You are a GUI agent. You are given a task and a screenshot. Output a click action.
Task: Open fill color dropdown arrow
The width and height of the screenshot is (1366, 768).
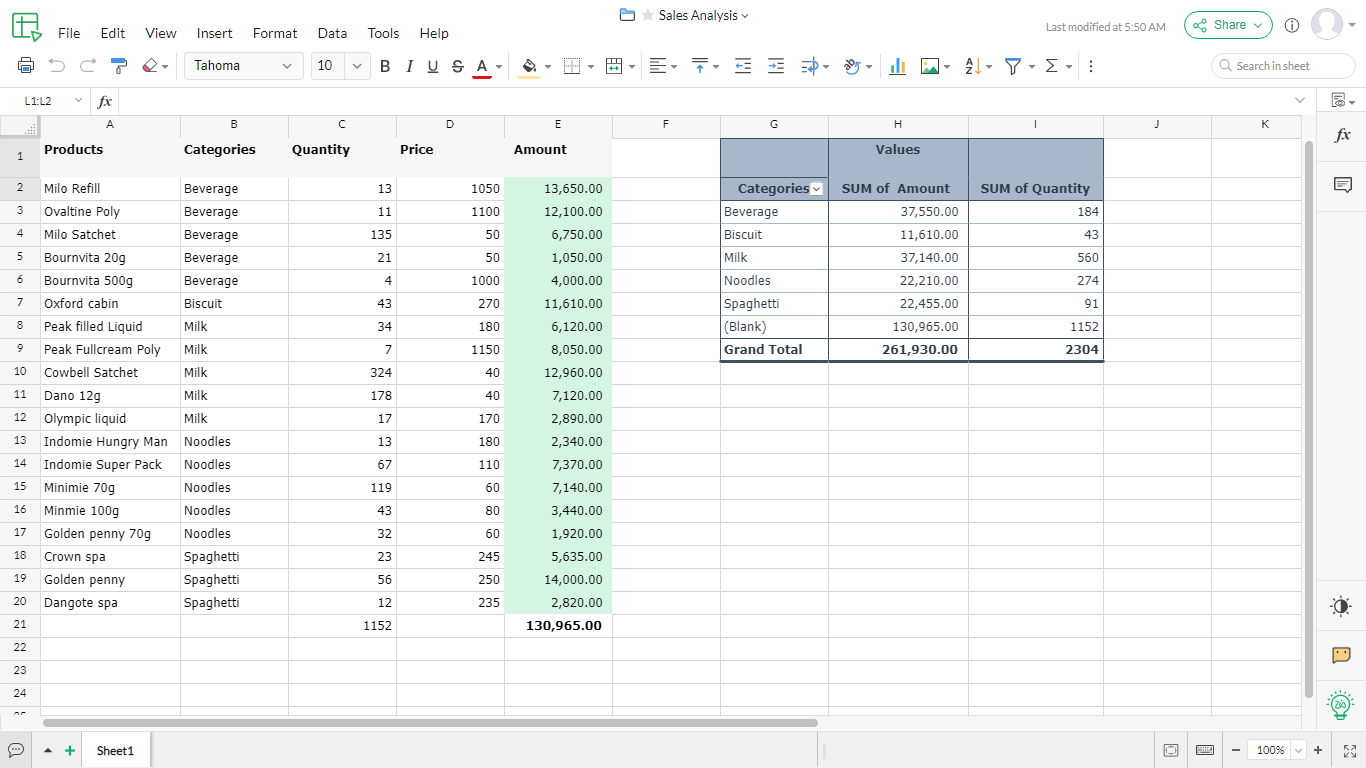point(547,67)
